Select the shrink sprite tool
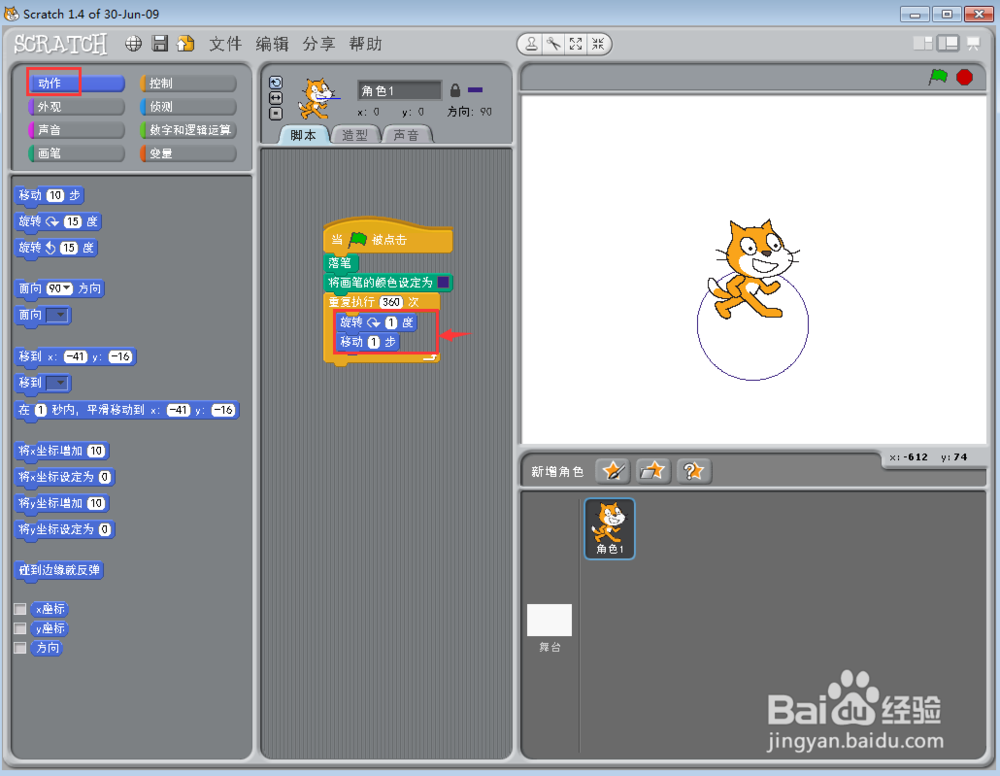 point(598,44)
